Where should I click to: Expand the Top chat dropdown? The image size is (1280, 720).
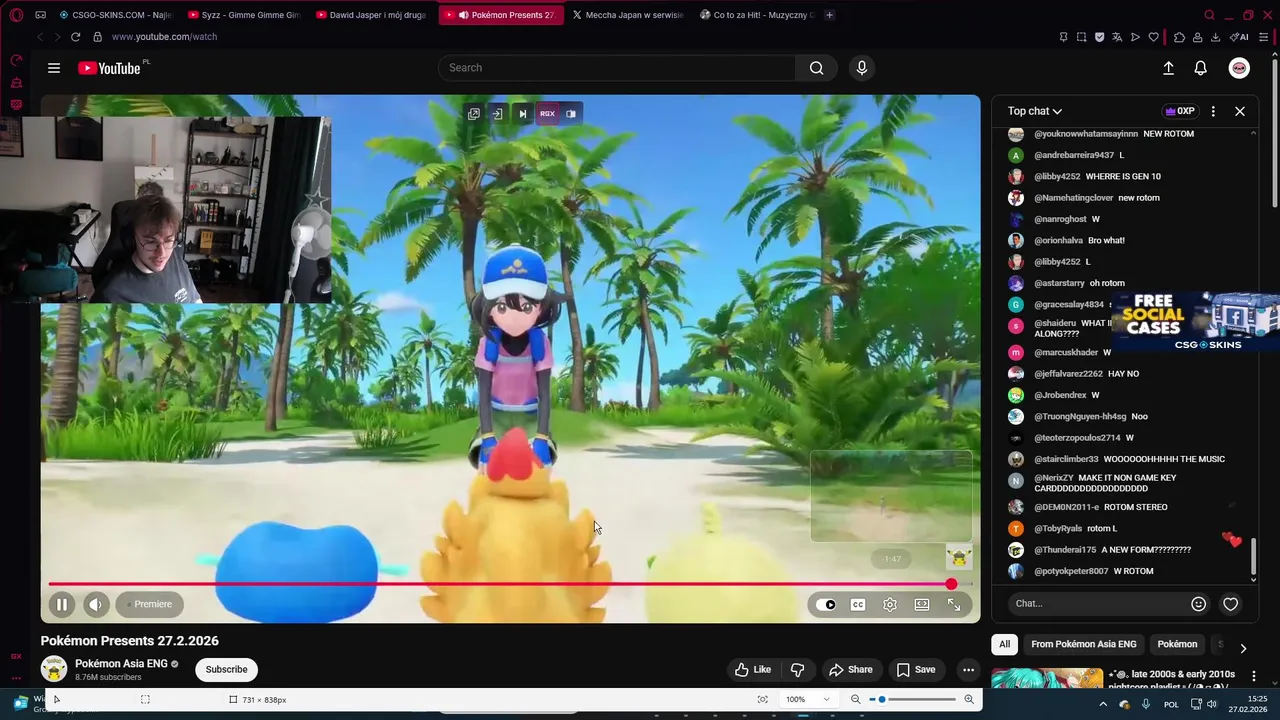[x=1035, y=111]
